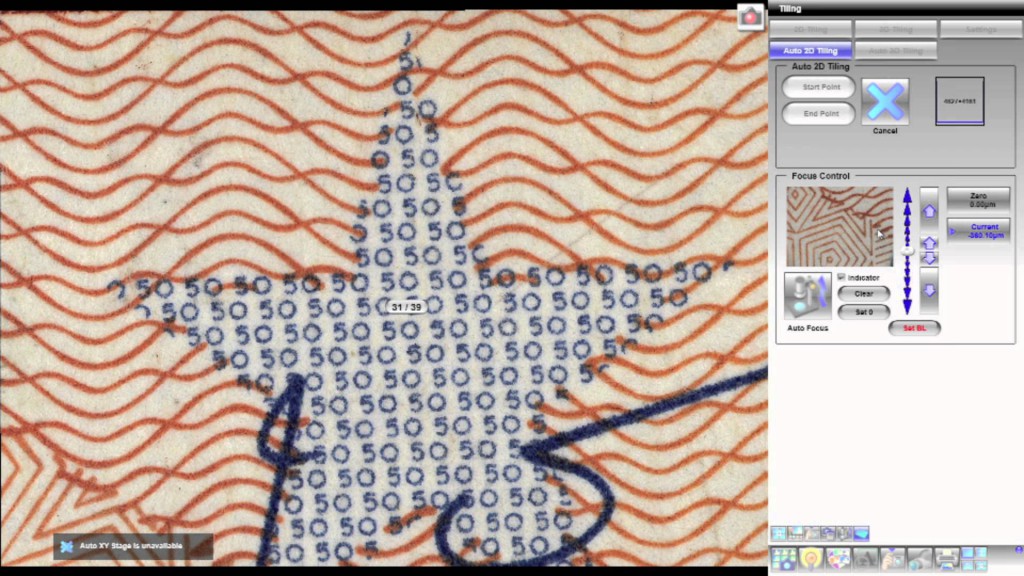Click the small focus down arrow
This screenshot has width=1024, height=576.
929,259
